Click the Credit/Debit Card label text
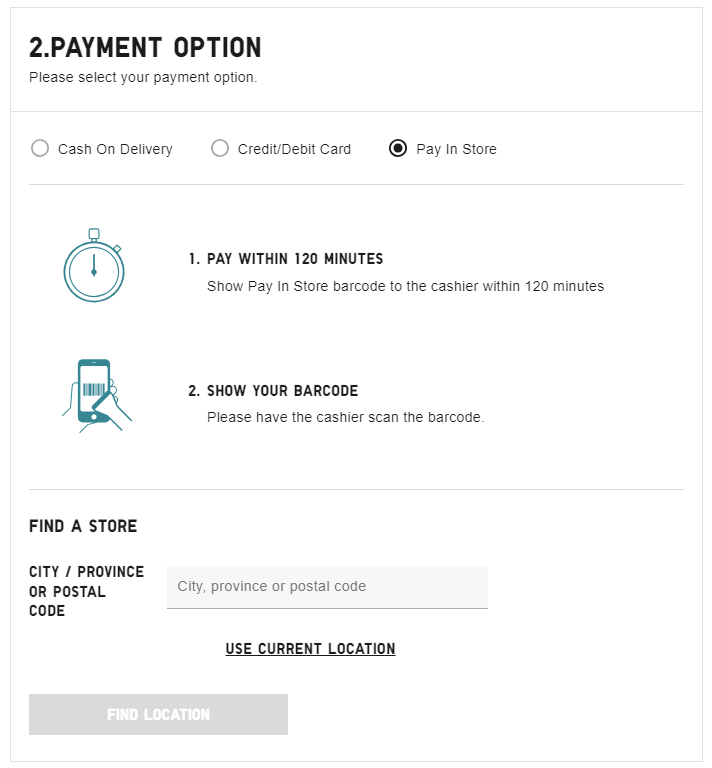The image size is (712, 768). [294, 149]
